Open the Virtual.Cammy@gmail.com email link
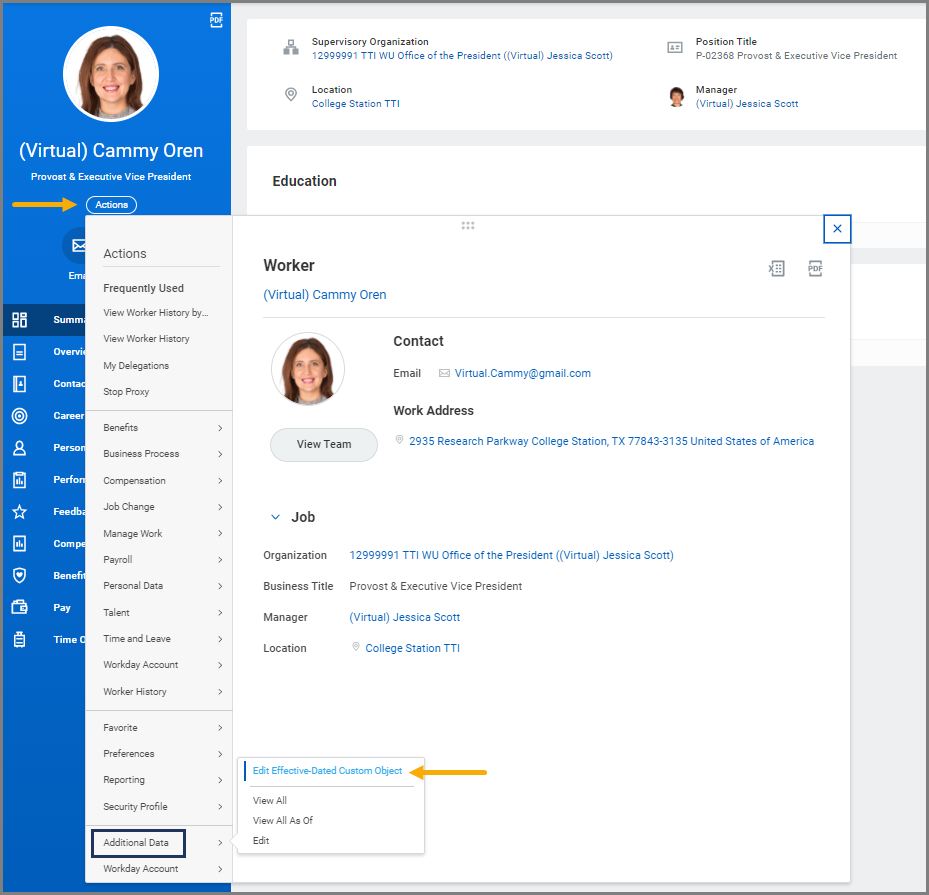This screenshot has width=929, height=895. 522,373
